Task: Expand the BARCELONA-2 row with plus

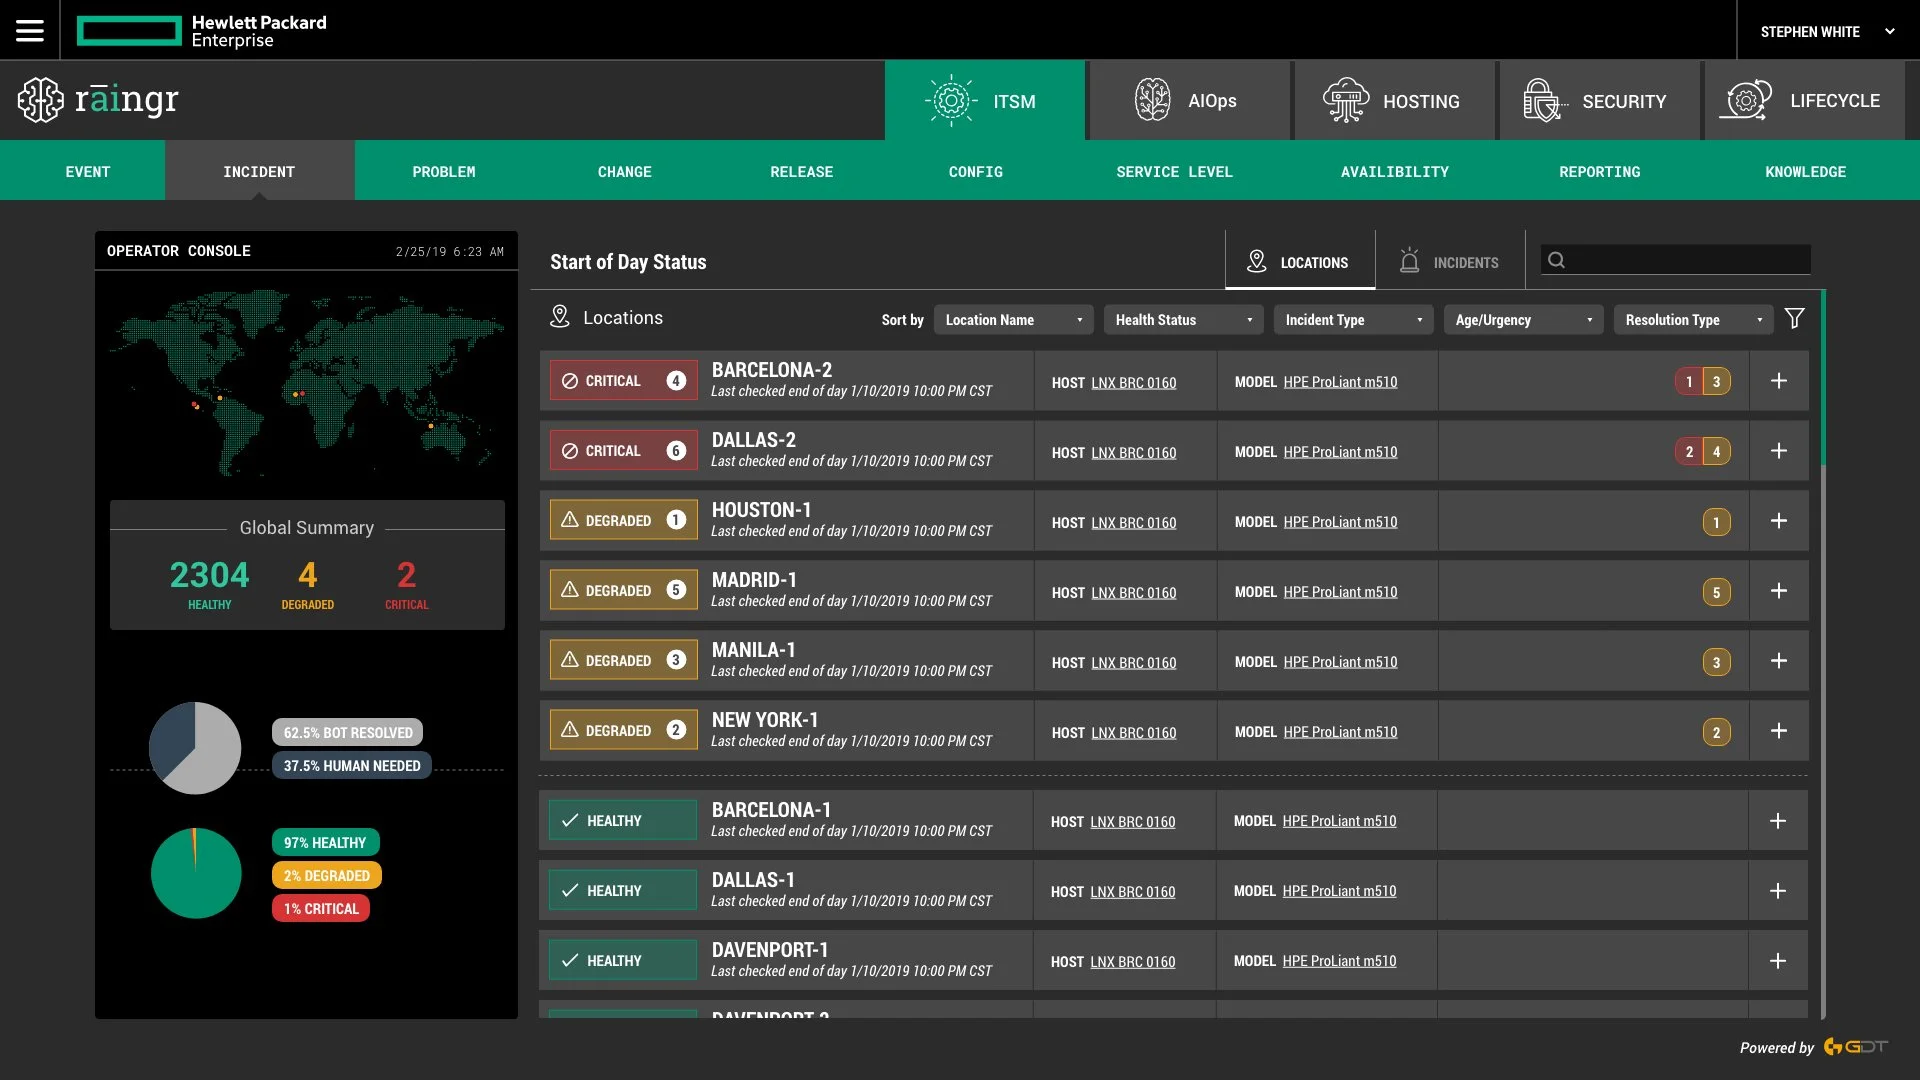Action: (1779, 381)
